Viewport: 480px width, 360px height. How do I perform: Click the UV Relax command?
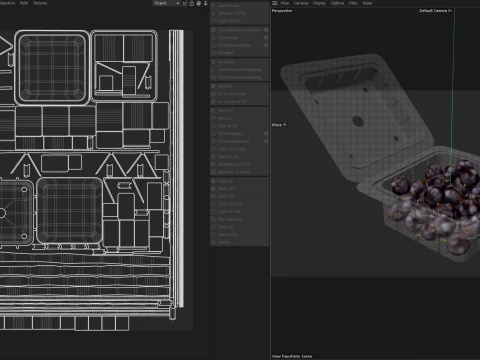pos(239,62)
